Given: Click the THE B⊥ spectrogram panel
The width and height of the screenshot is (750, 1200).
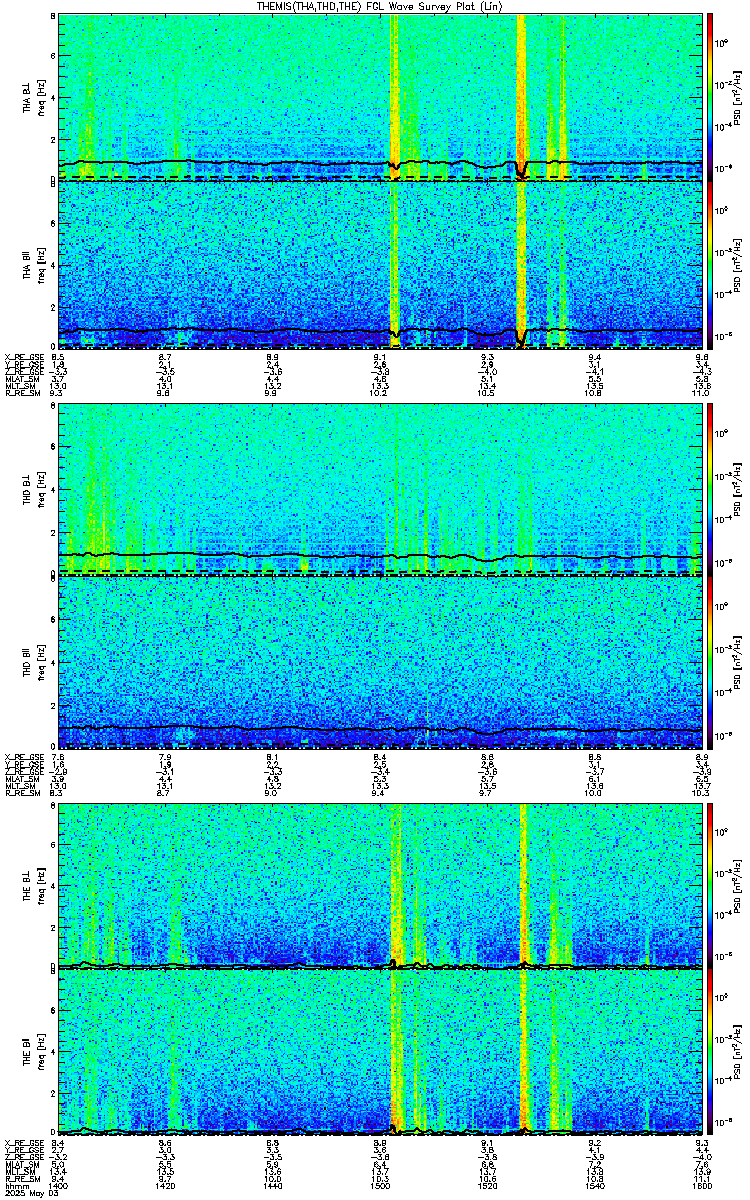Looking at the screenshot, I should click(x=380, y=884).
